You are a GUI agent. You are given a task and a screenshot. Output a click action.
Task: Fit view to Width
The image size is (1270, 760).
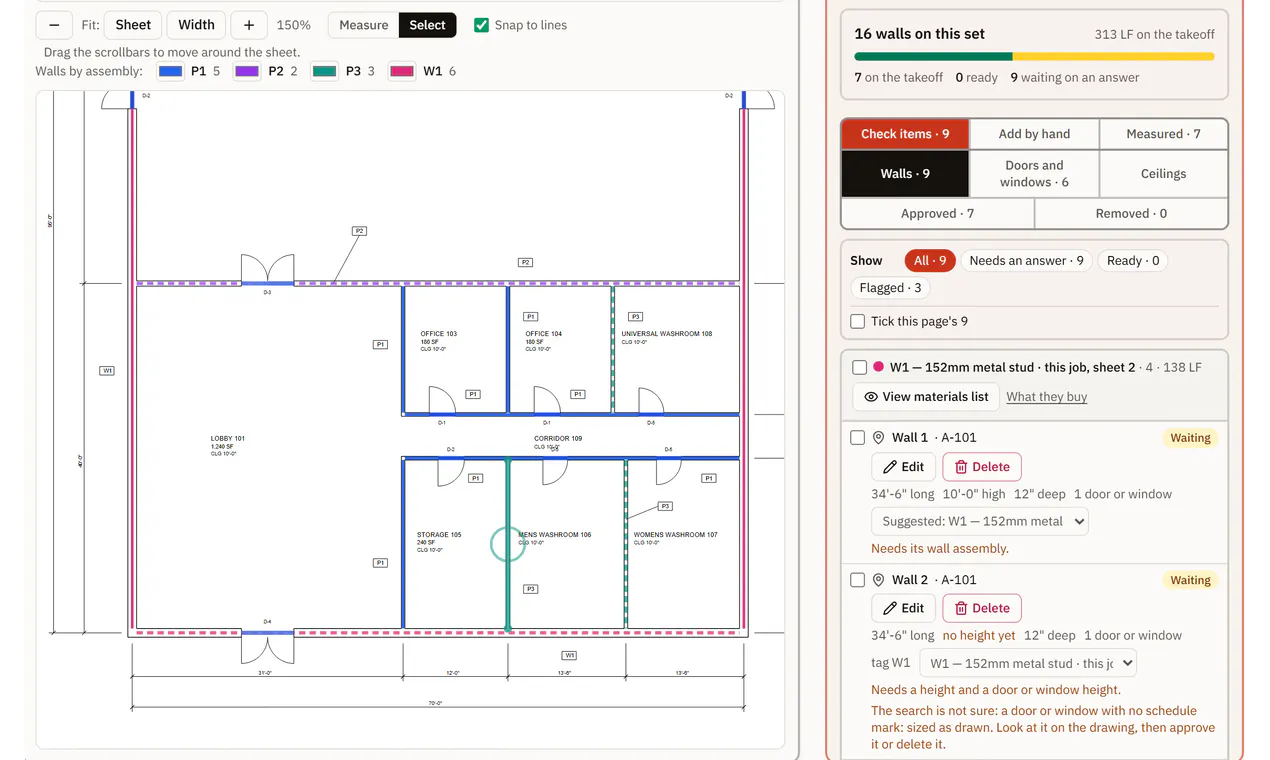(196, 25)
